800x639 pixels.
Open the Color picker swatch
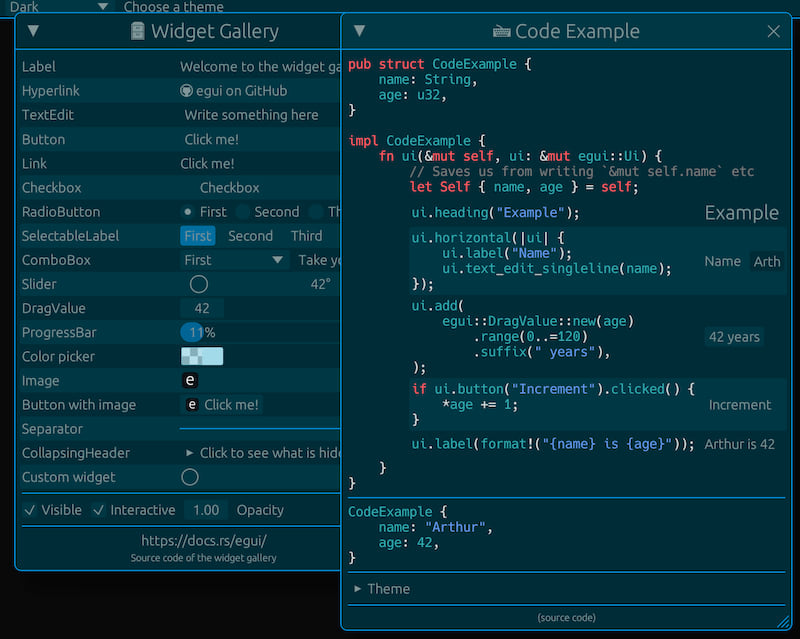coord(202,356)
